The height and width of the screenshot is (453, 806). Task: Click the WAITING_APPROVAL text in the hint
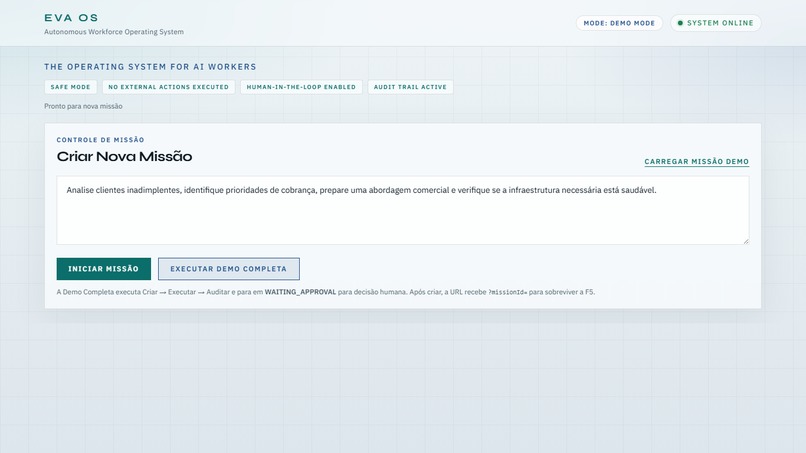point(300,292)
